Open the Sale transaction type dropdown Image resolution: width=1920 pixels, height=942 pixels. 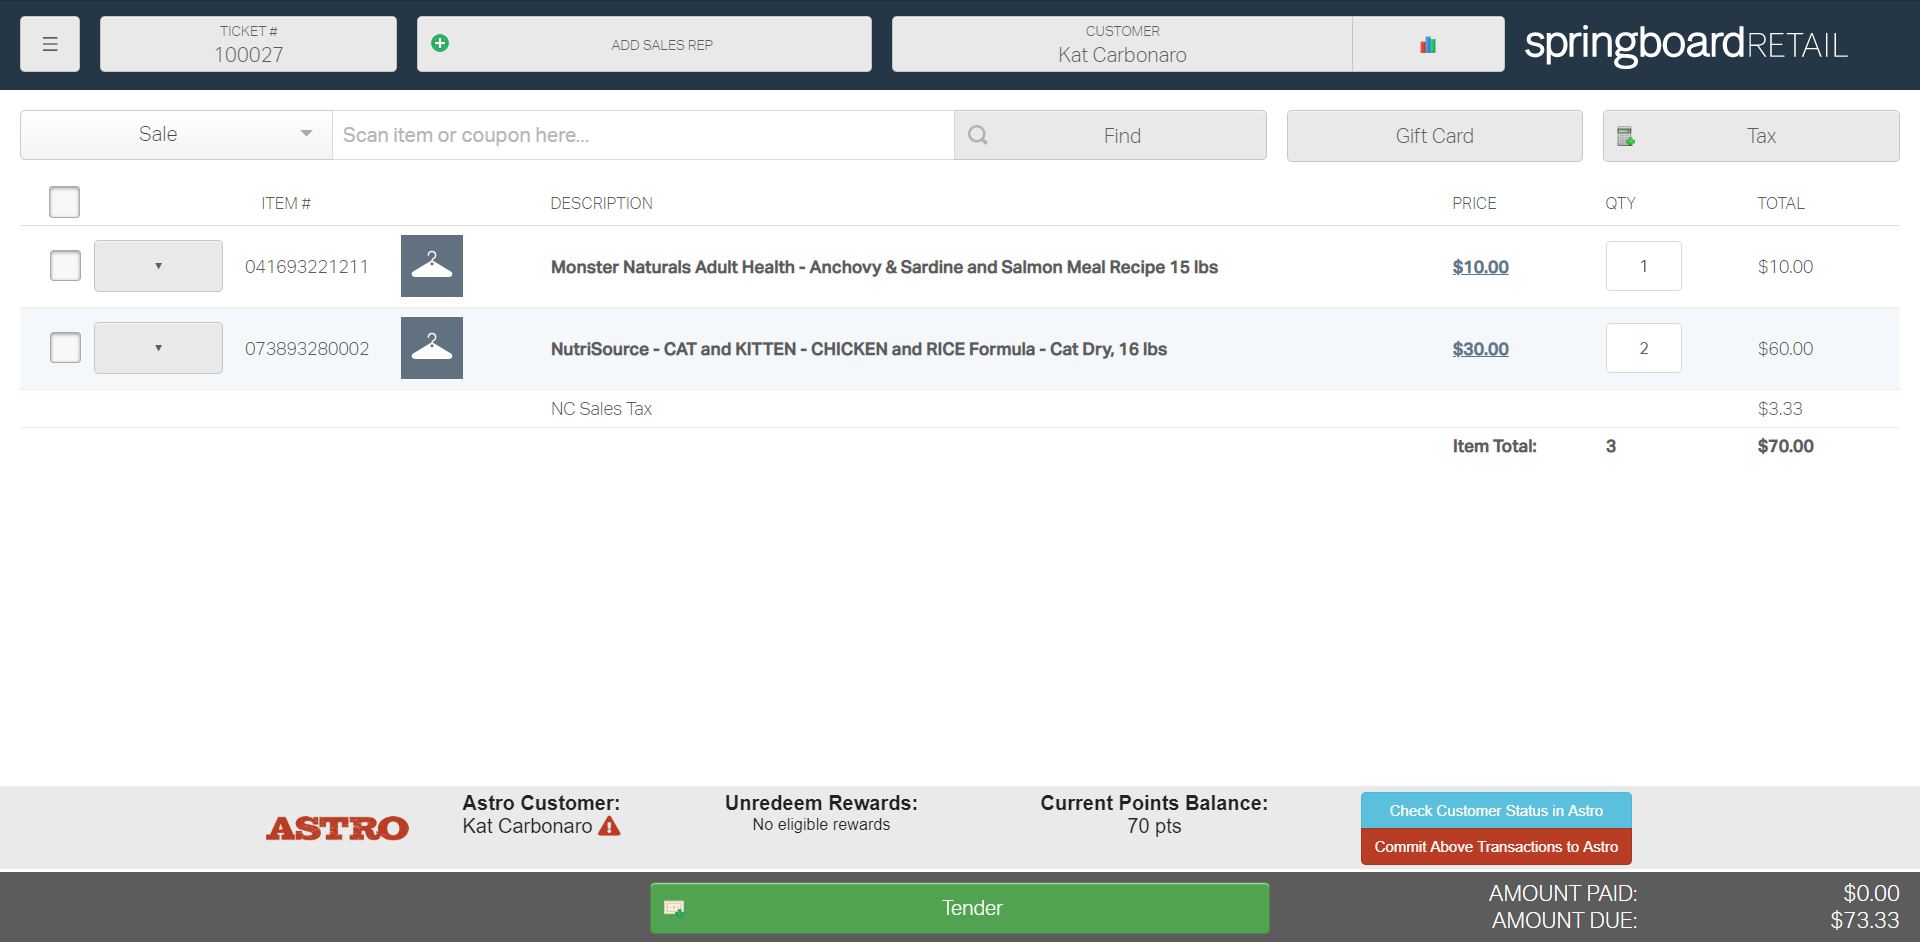pyautogui.click(x=176, y=135)
